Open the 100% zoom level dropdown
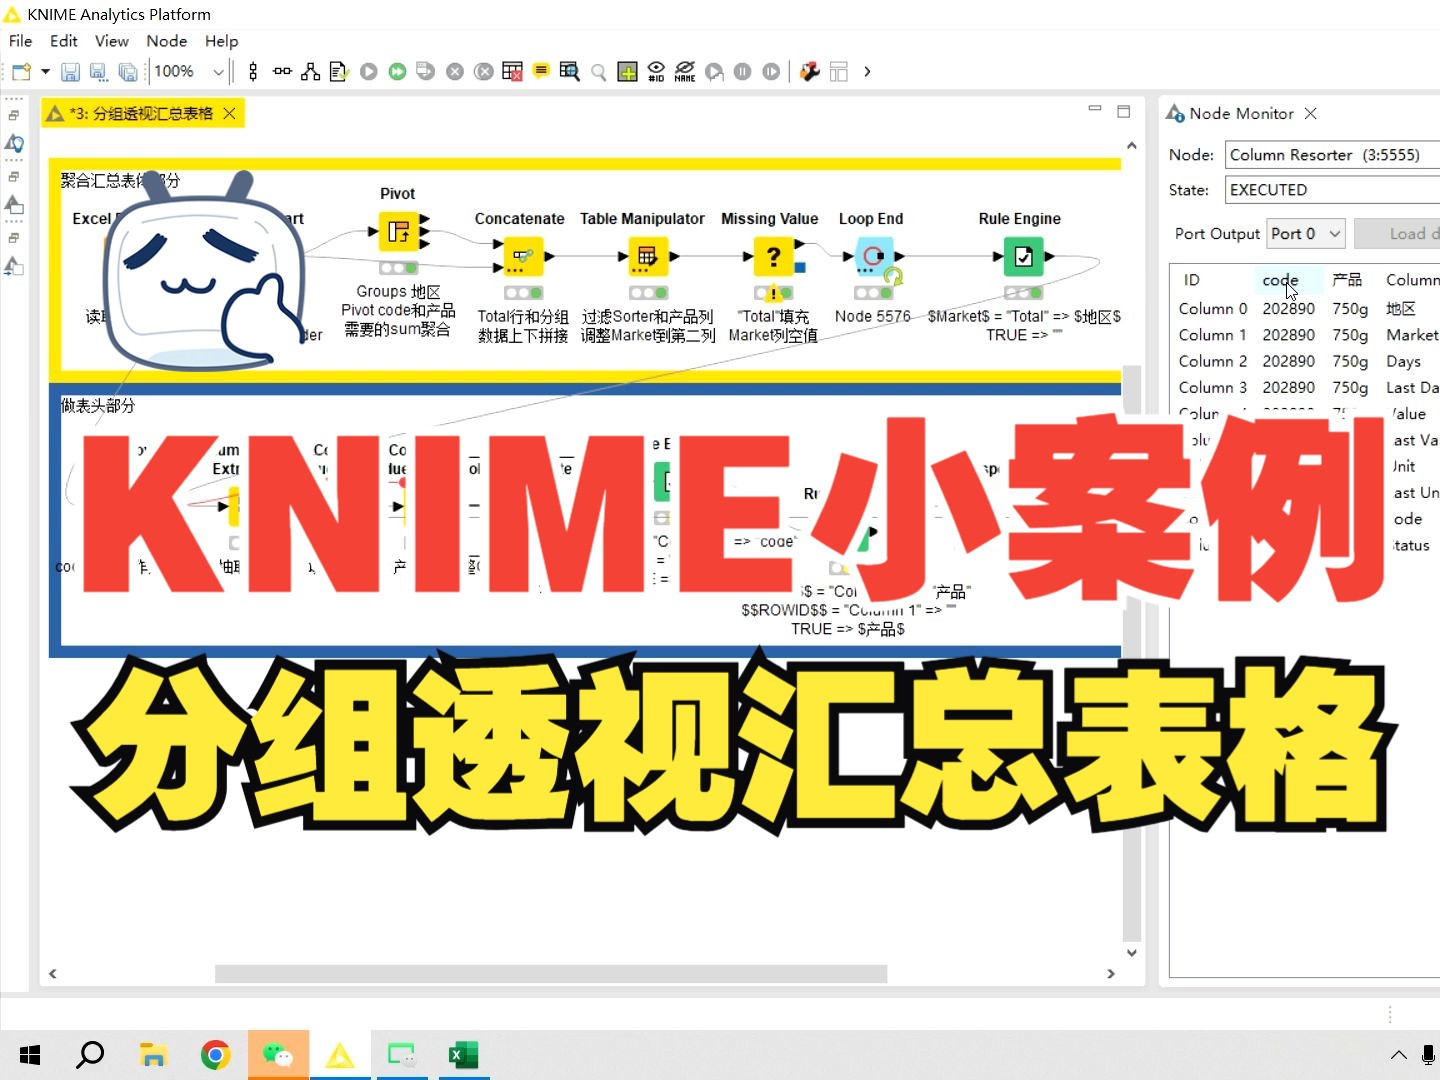Image resolution: width=1440 pixels, height=1080 pixels. [x=218, y=72]
